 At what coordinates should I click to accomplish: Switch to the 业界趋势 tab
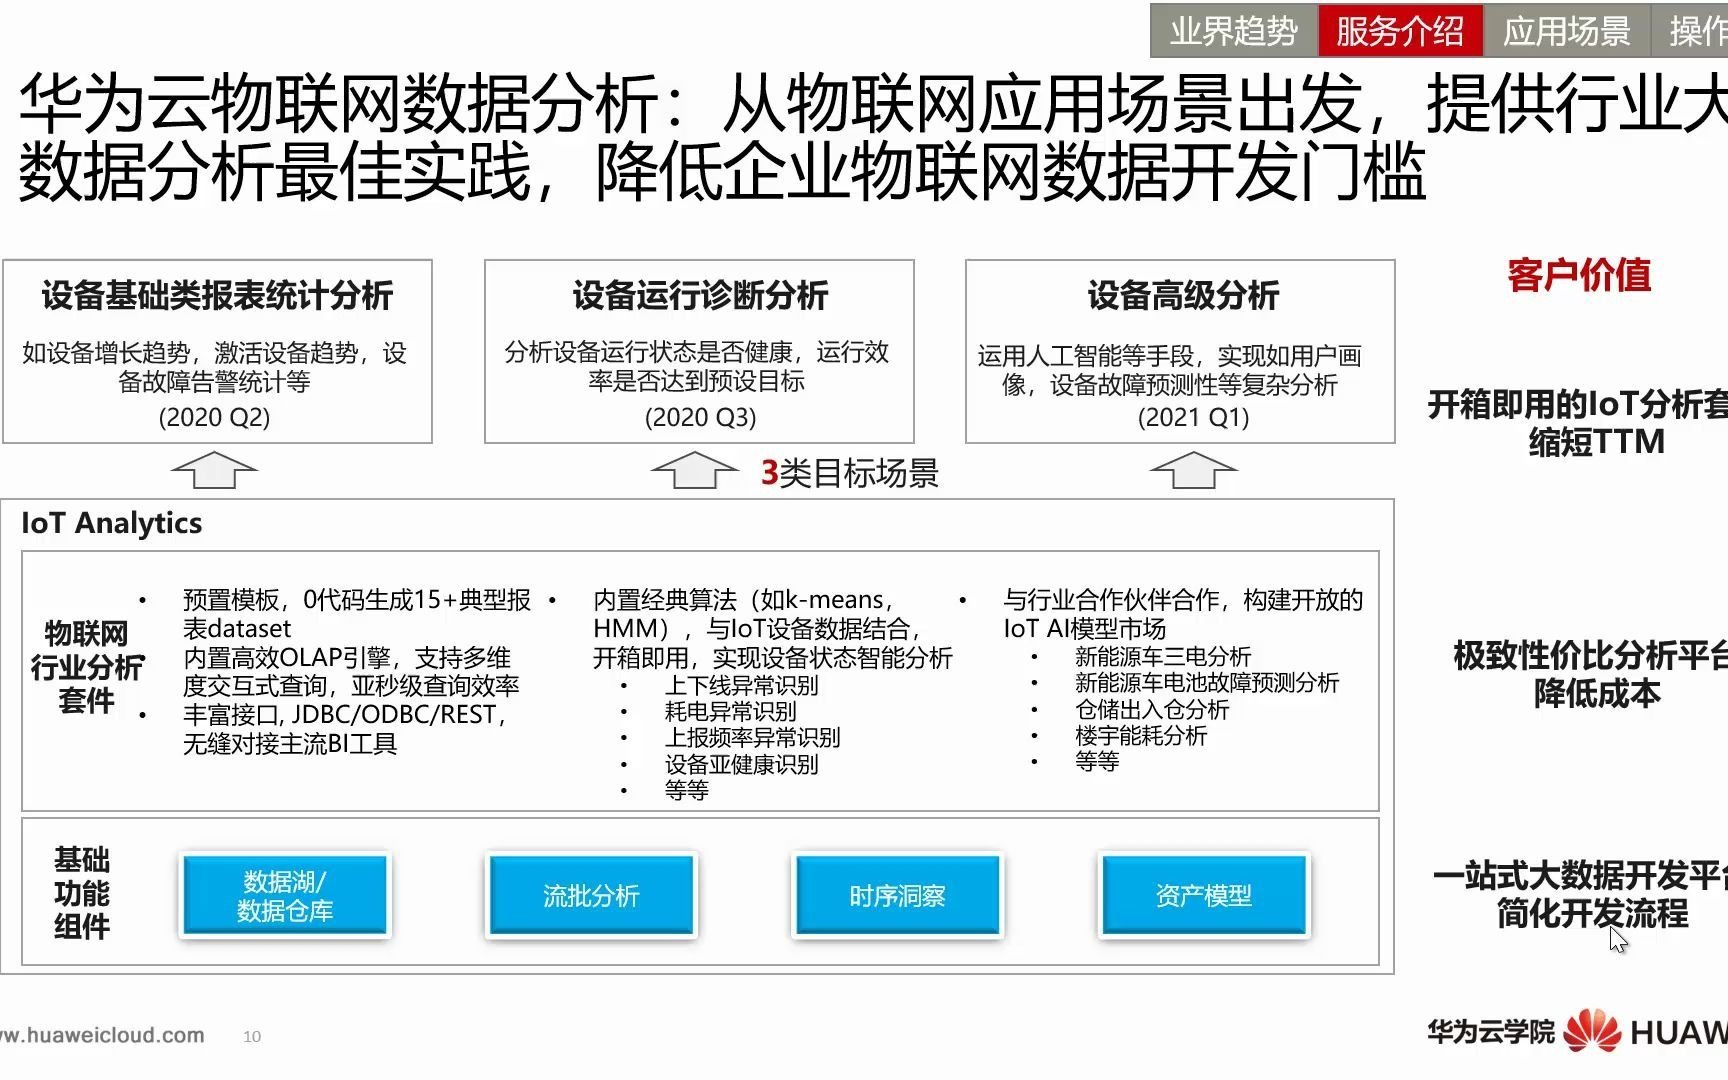click(x=1234, y=31)
